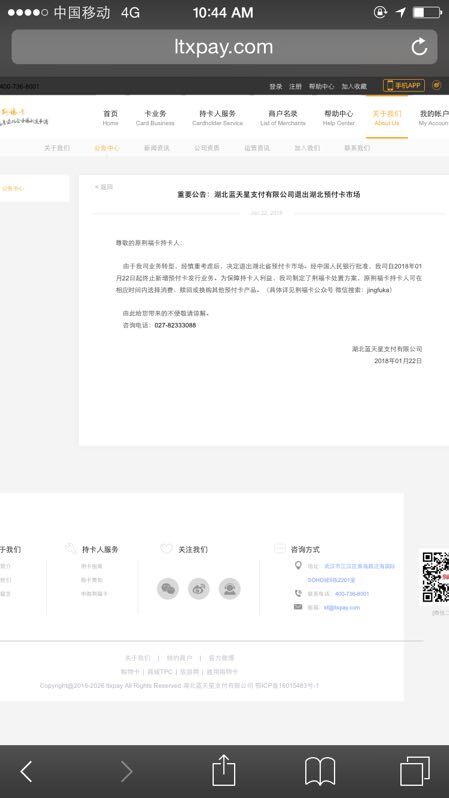Open the Safari share sheet icon
This screenshot has width=449, height=798.
[223, 770]
